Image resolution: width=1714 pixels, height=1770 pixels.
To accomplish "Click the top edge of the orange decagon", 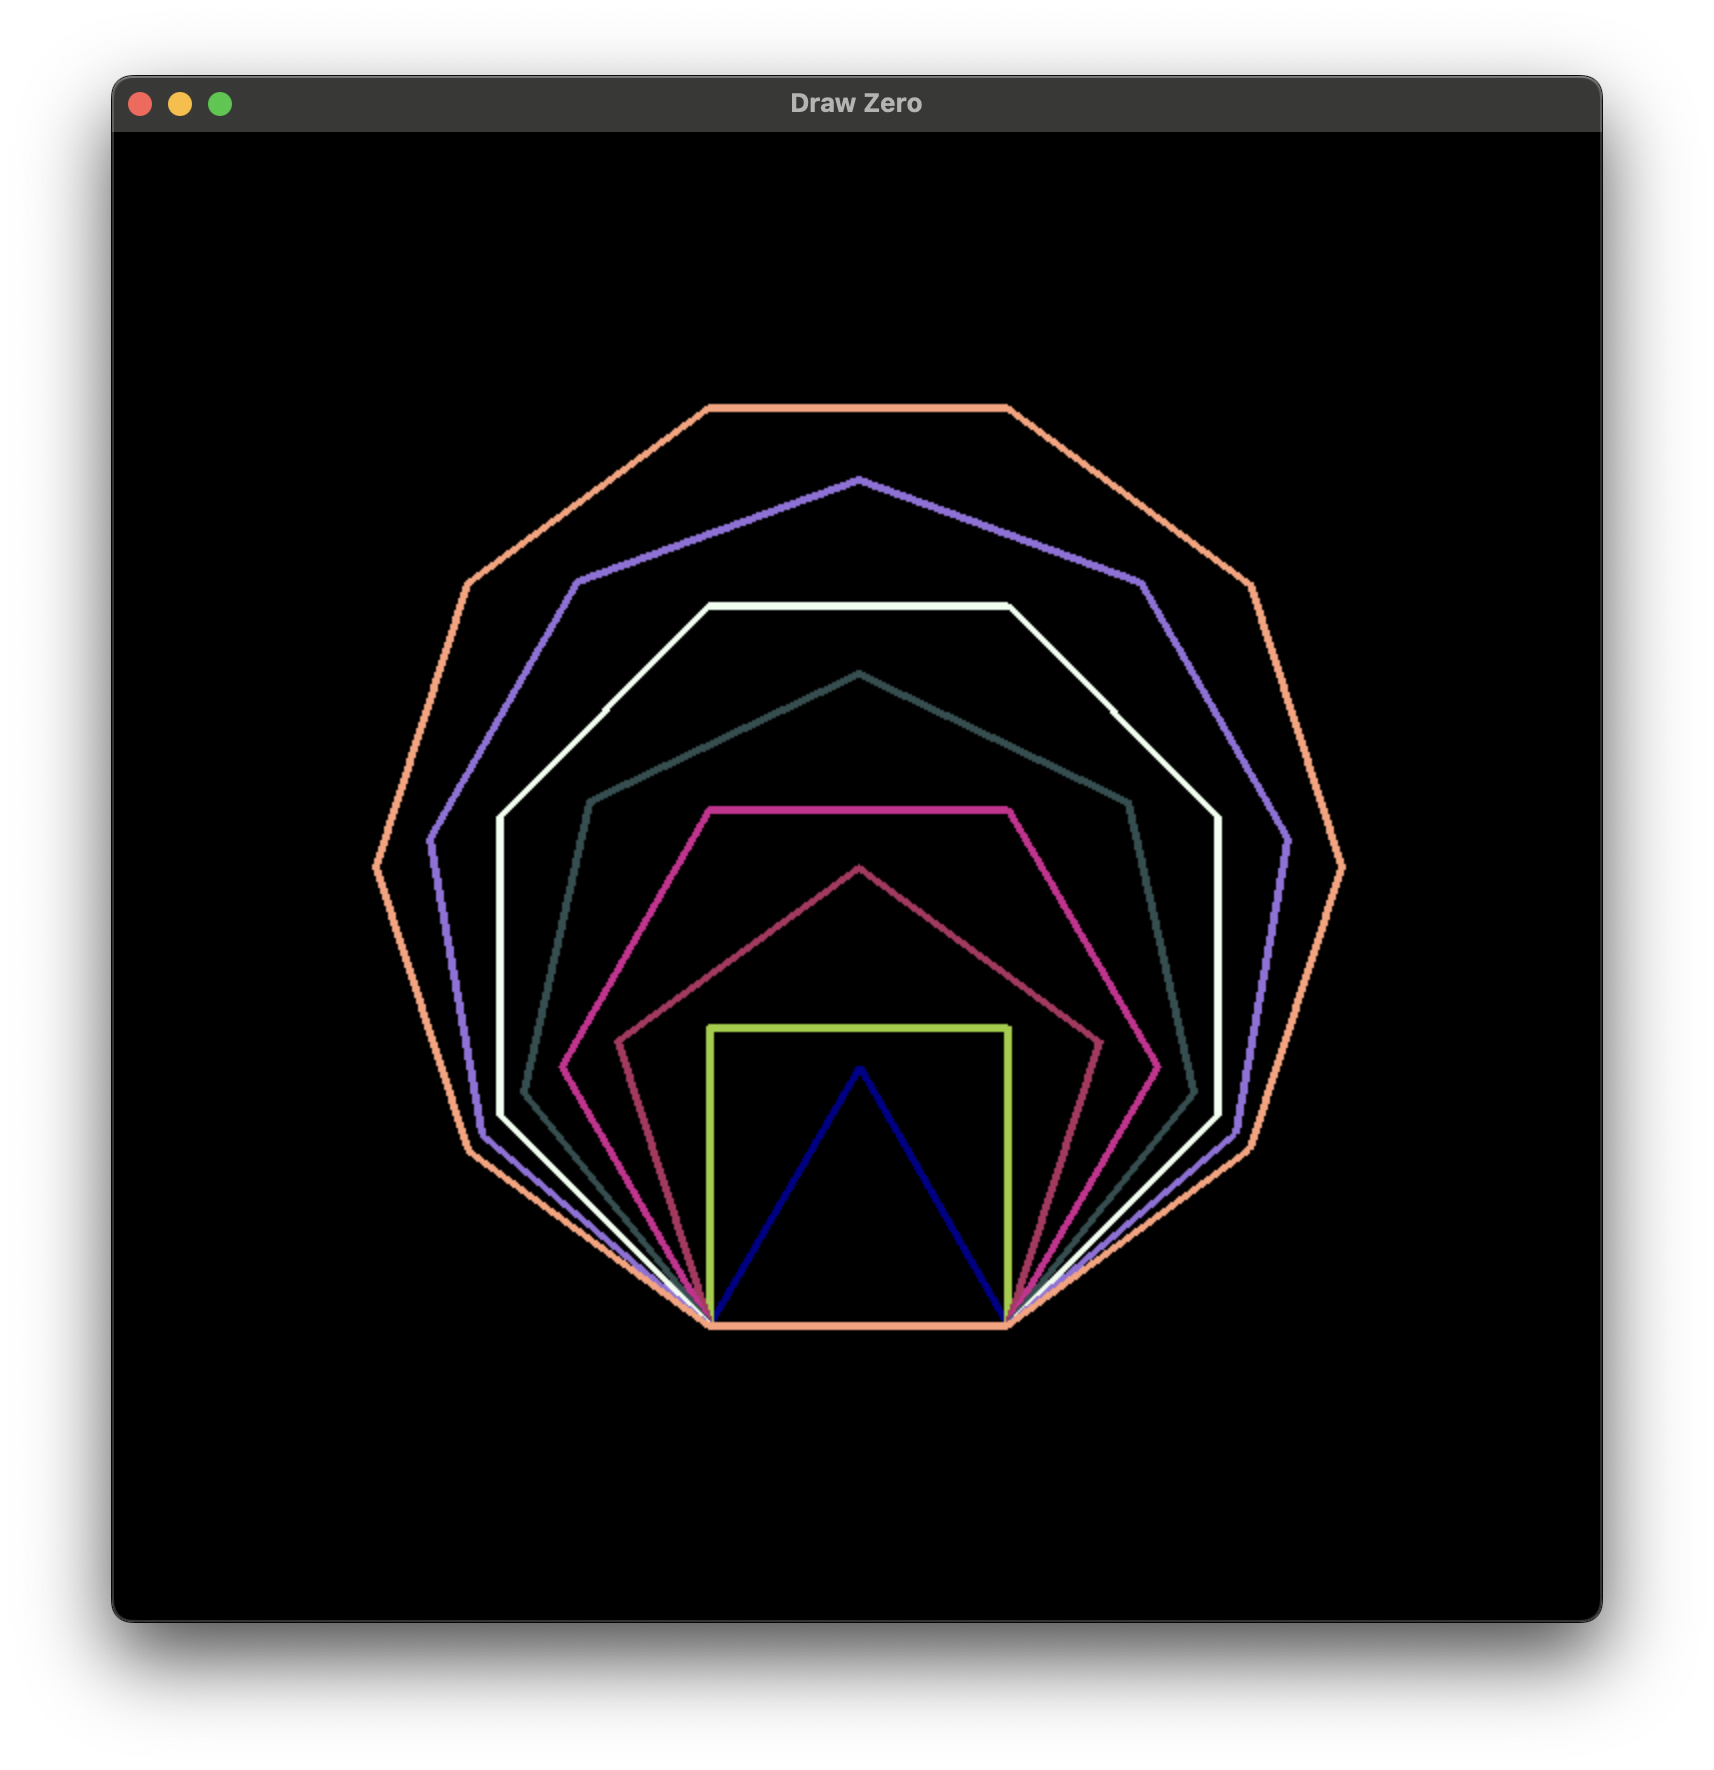I will 859,408.
